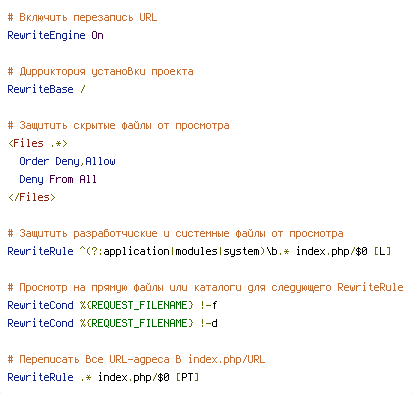Viewport: 412px width, 394px height.
Task: Click the comment about разработчиские и системные файлы
Action: point(175,234)
